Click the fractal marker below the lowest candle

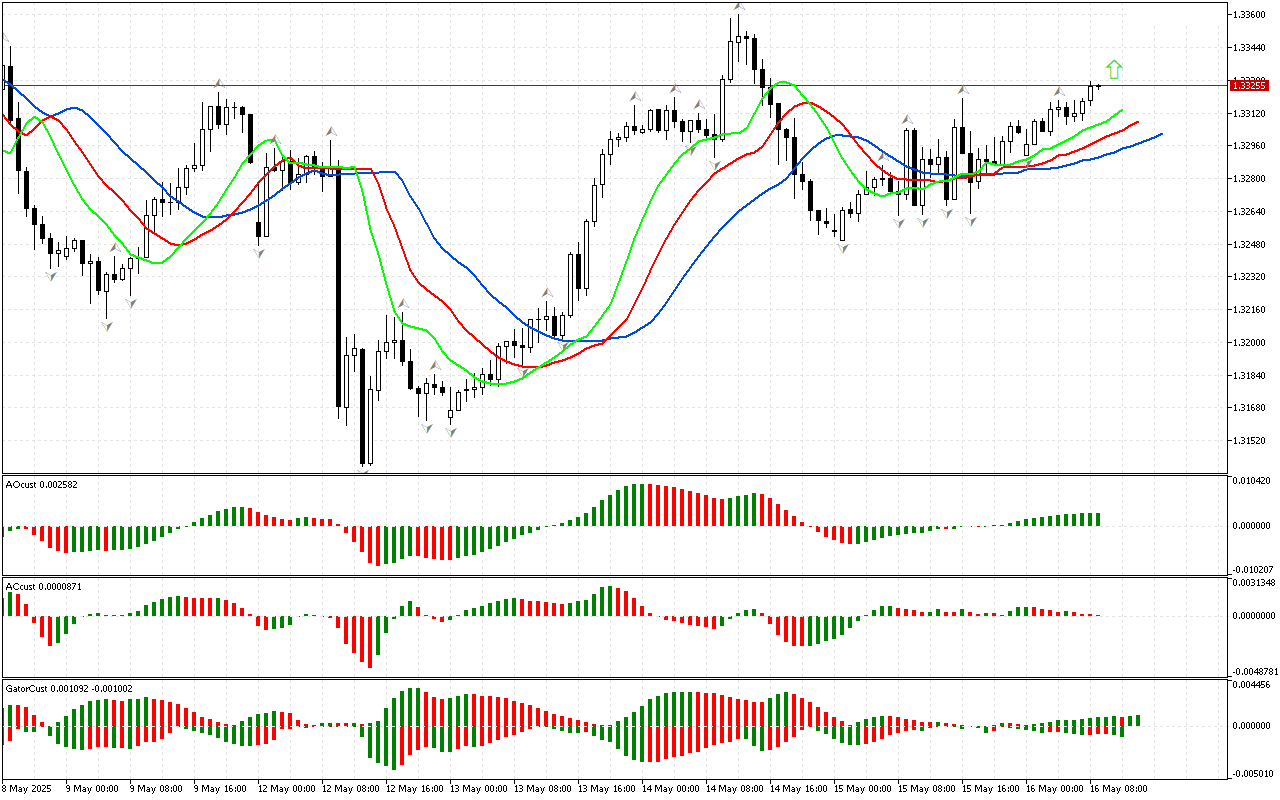click(x=365, y=470)
